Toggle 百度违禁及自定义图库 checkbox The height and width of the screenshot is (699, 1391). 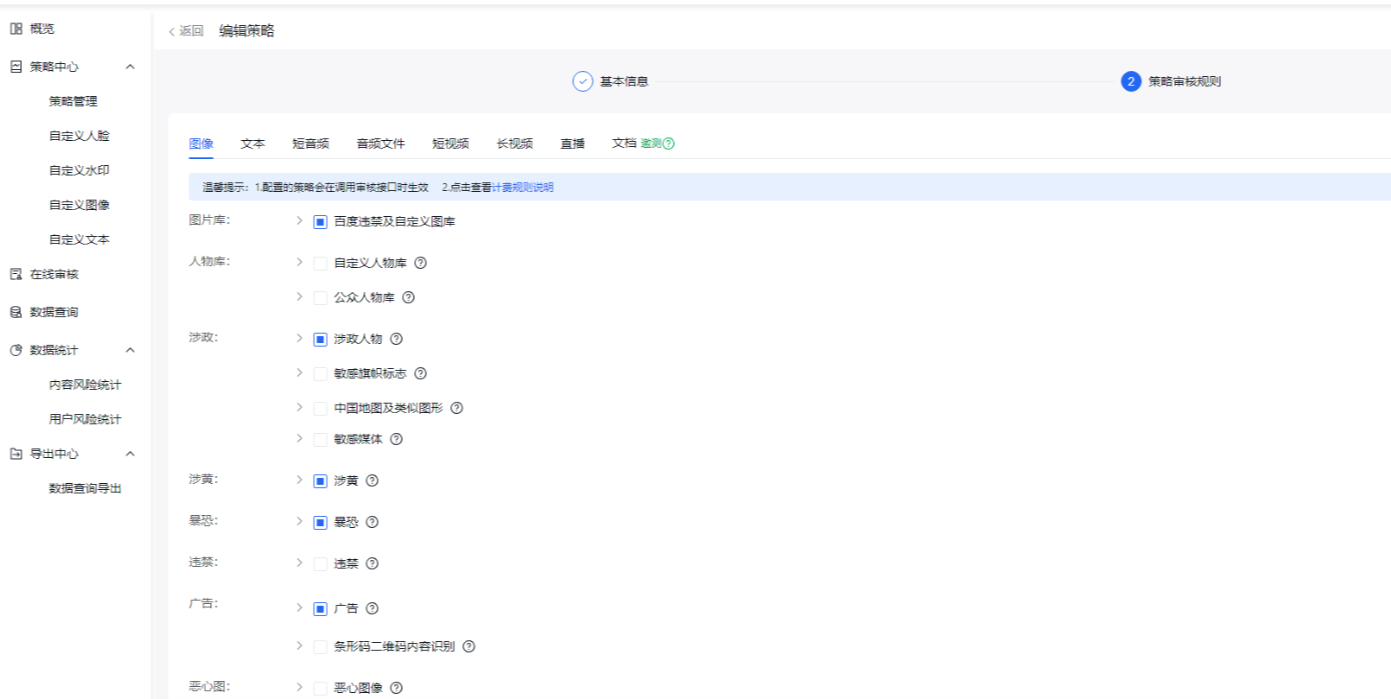coord(320,222)
